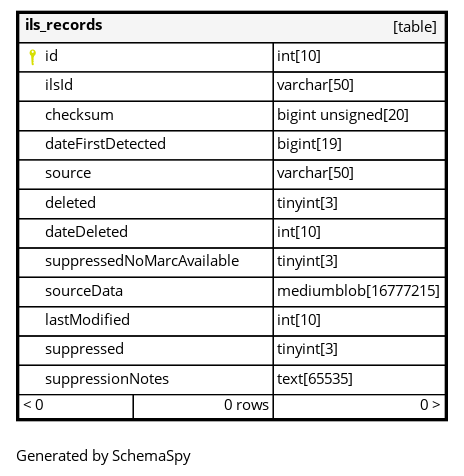Viewport: 464px width, 476px height.
Task: Click the Generated by SchemaSpy text
Action: point(103,456)
